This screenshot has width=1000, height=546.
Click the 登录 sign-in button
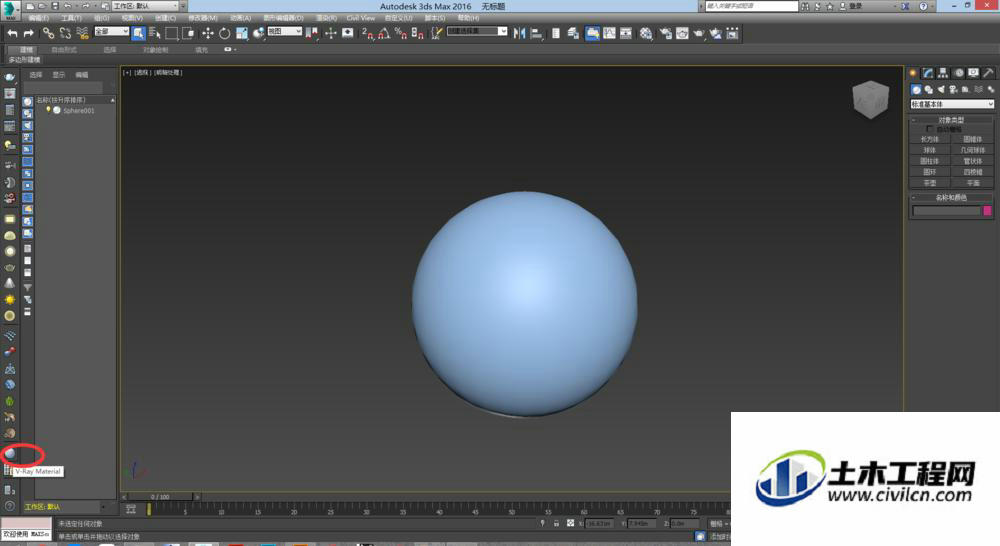[855, 6]
